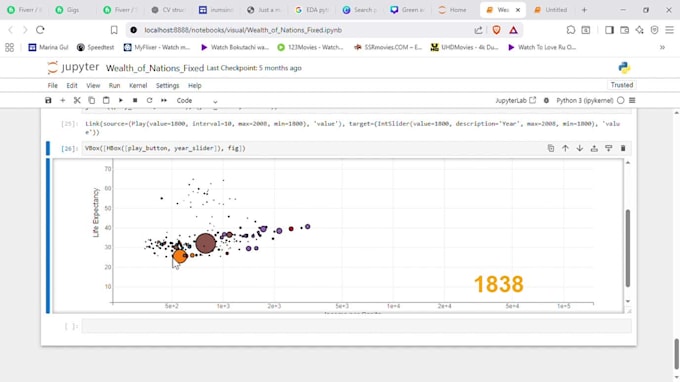The width and height of the screenshot is (680, 382).
Task: Open the File menu
Action: (x=52, y=85)
